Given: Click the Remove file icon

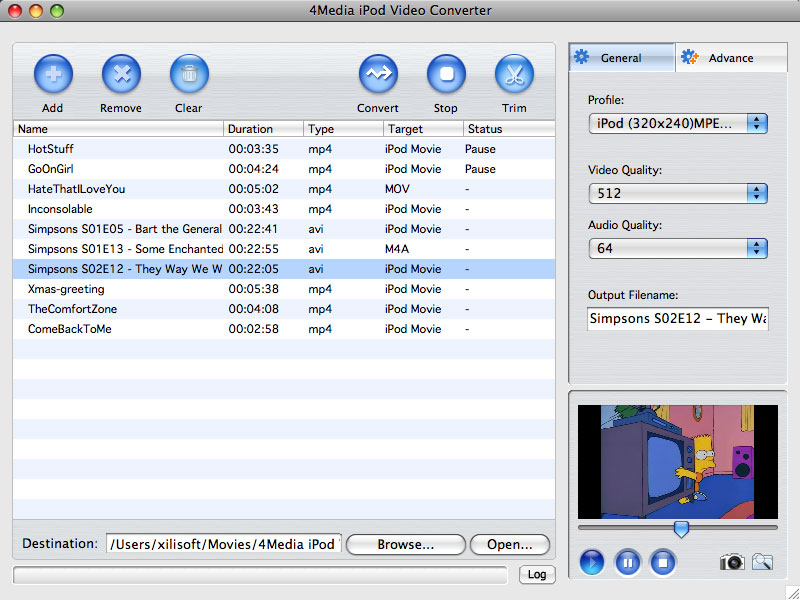Looking at the screenshot, I should pyautogui.click(x=121, y=75).
